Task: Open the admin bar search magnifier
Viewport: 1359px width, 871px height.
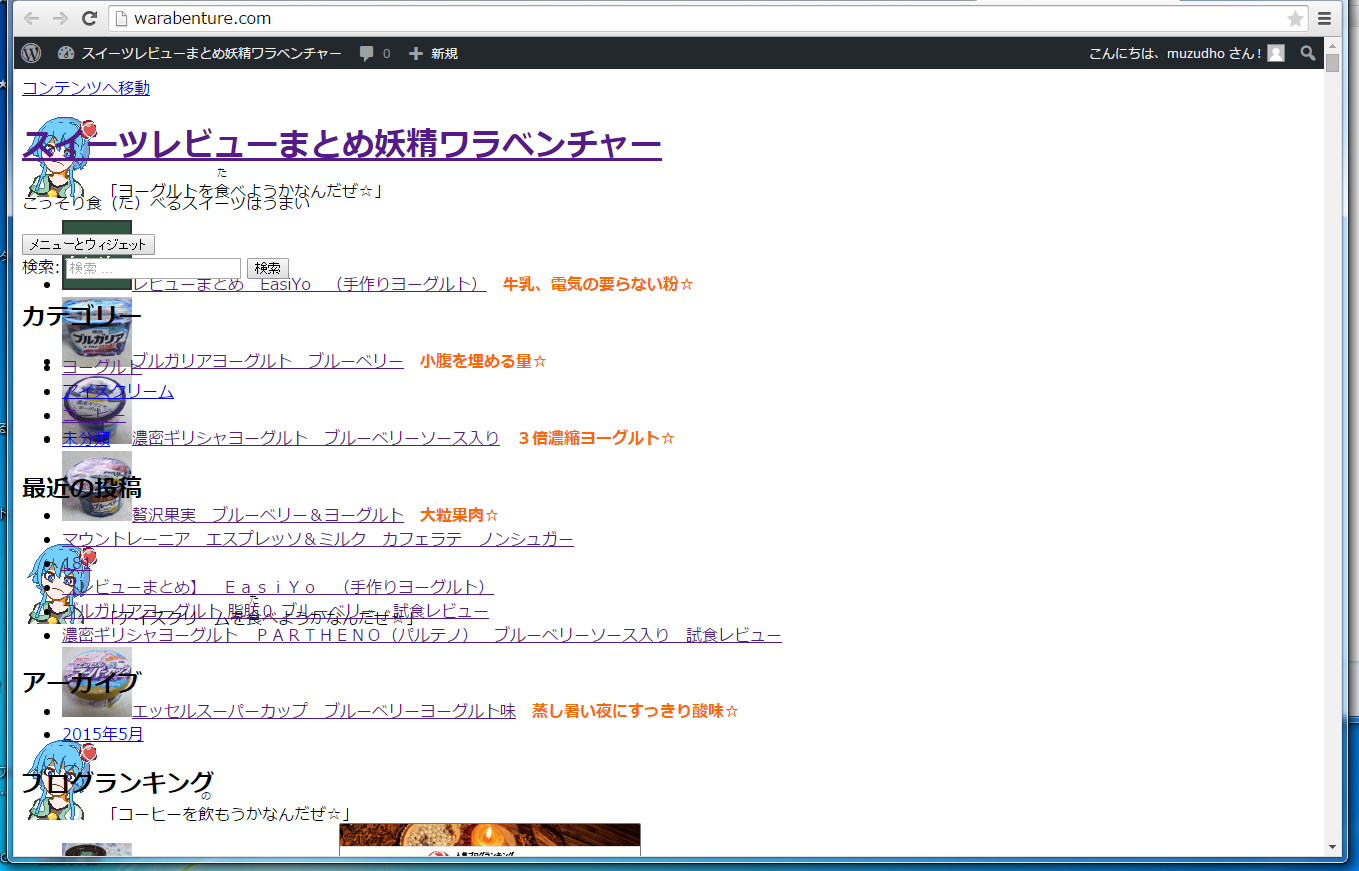Action: click(x=1308, y=53)
